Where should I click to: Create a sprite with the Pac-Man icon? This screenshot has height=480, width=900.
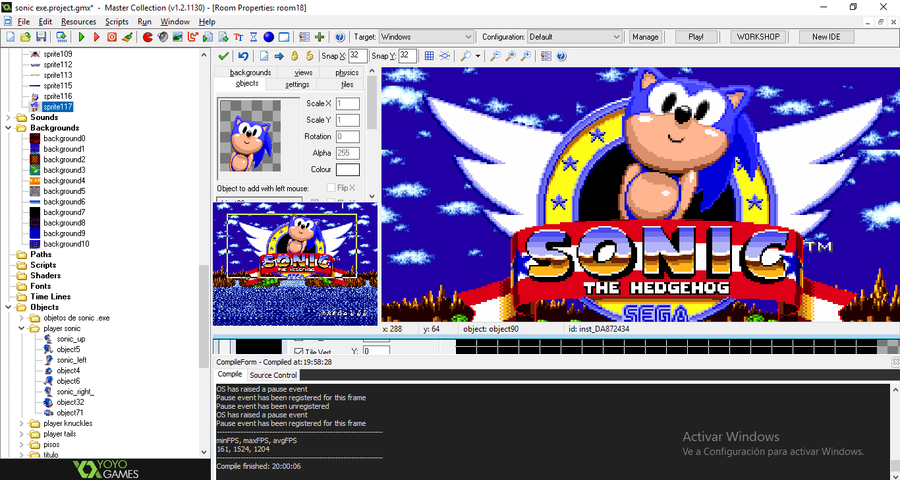(x=148, y=37)
